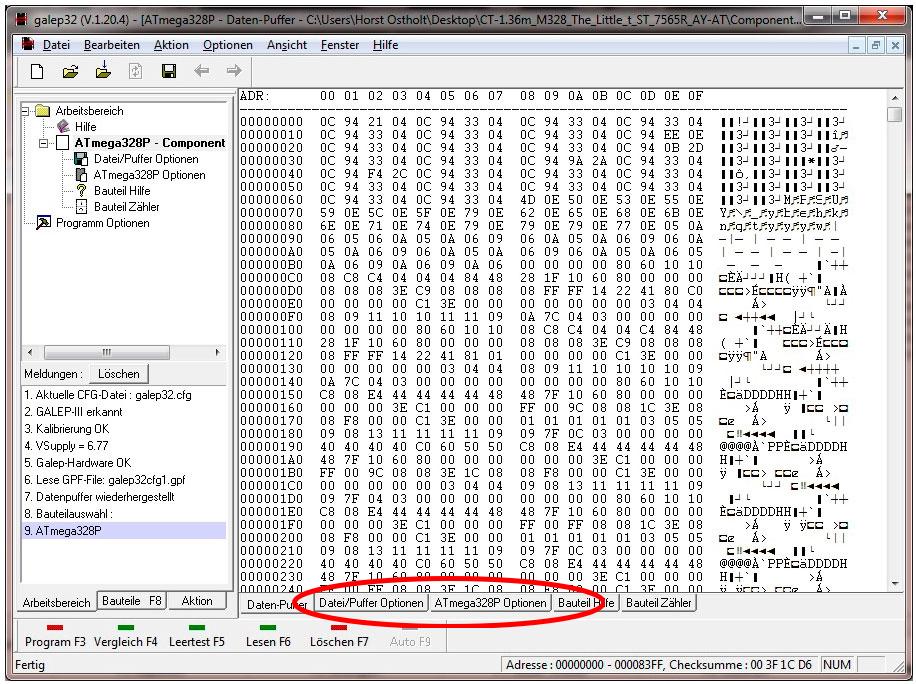Click the Save floppy disk toolbar icon
This screenshot has width=916, height=684.
pyautogui.click(x=169, y=71)
